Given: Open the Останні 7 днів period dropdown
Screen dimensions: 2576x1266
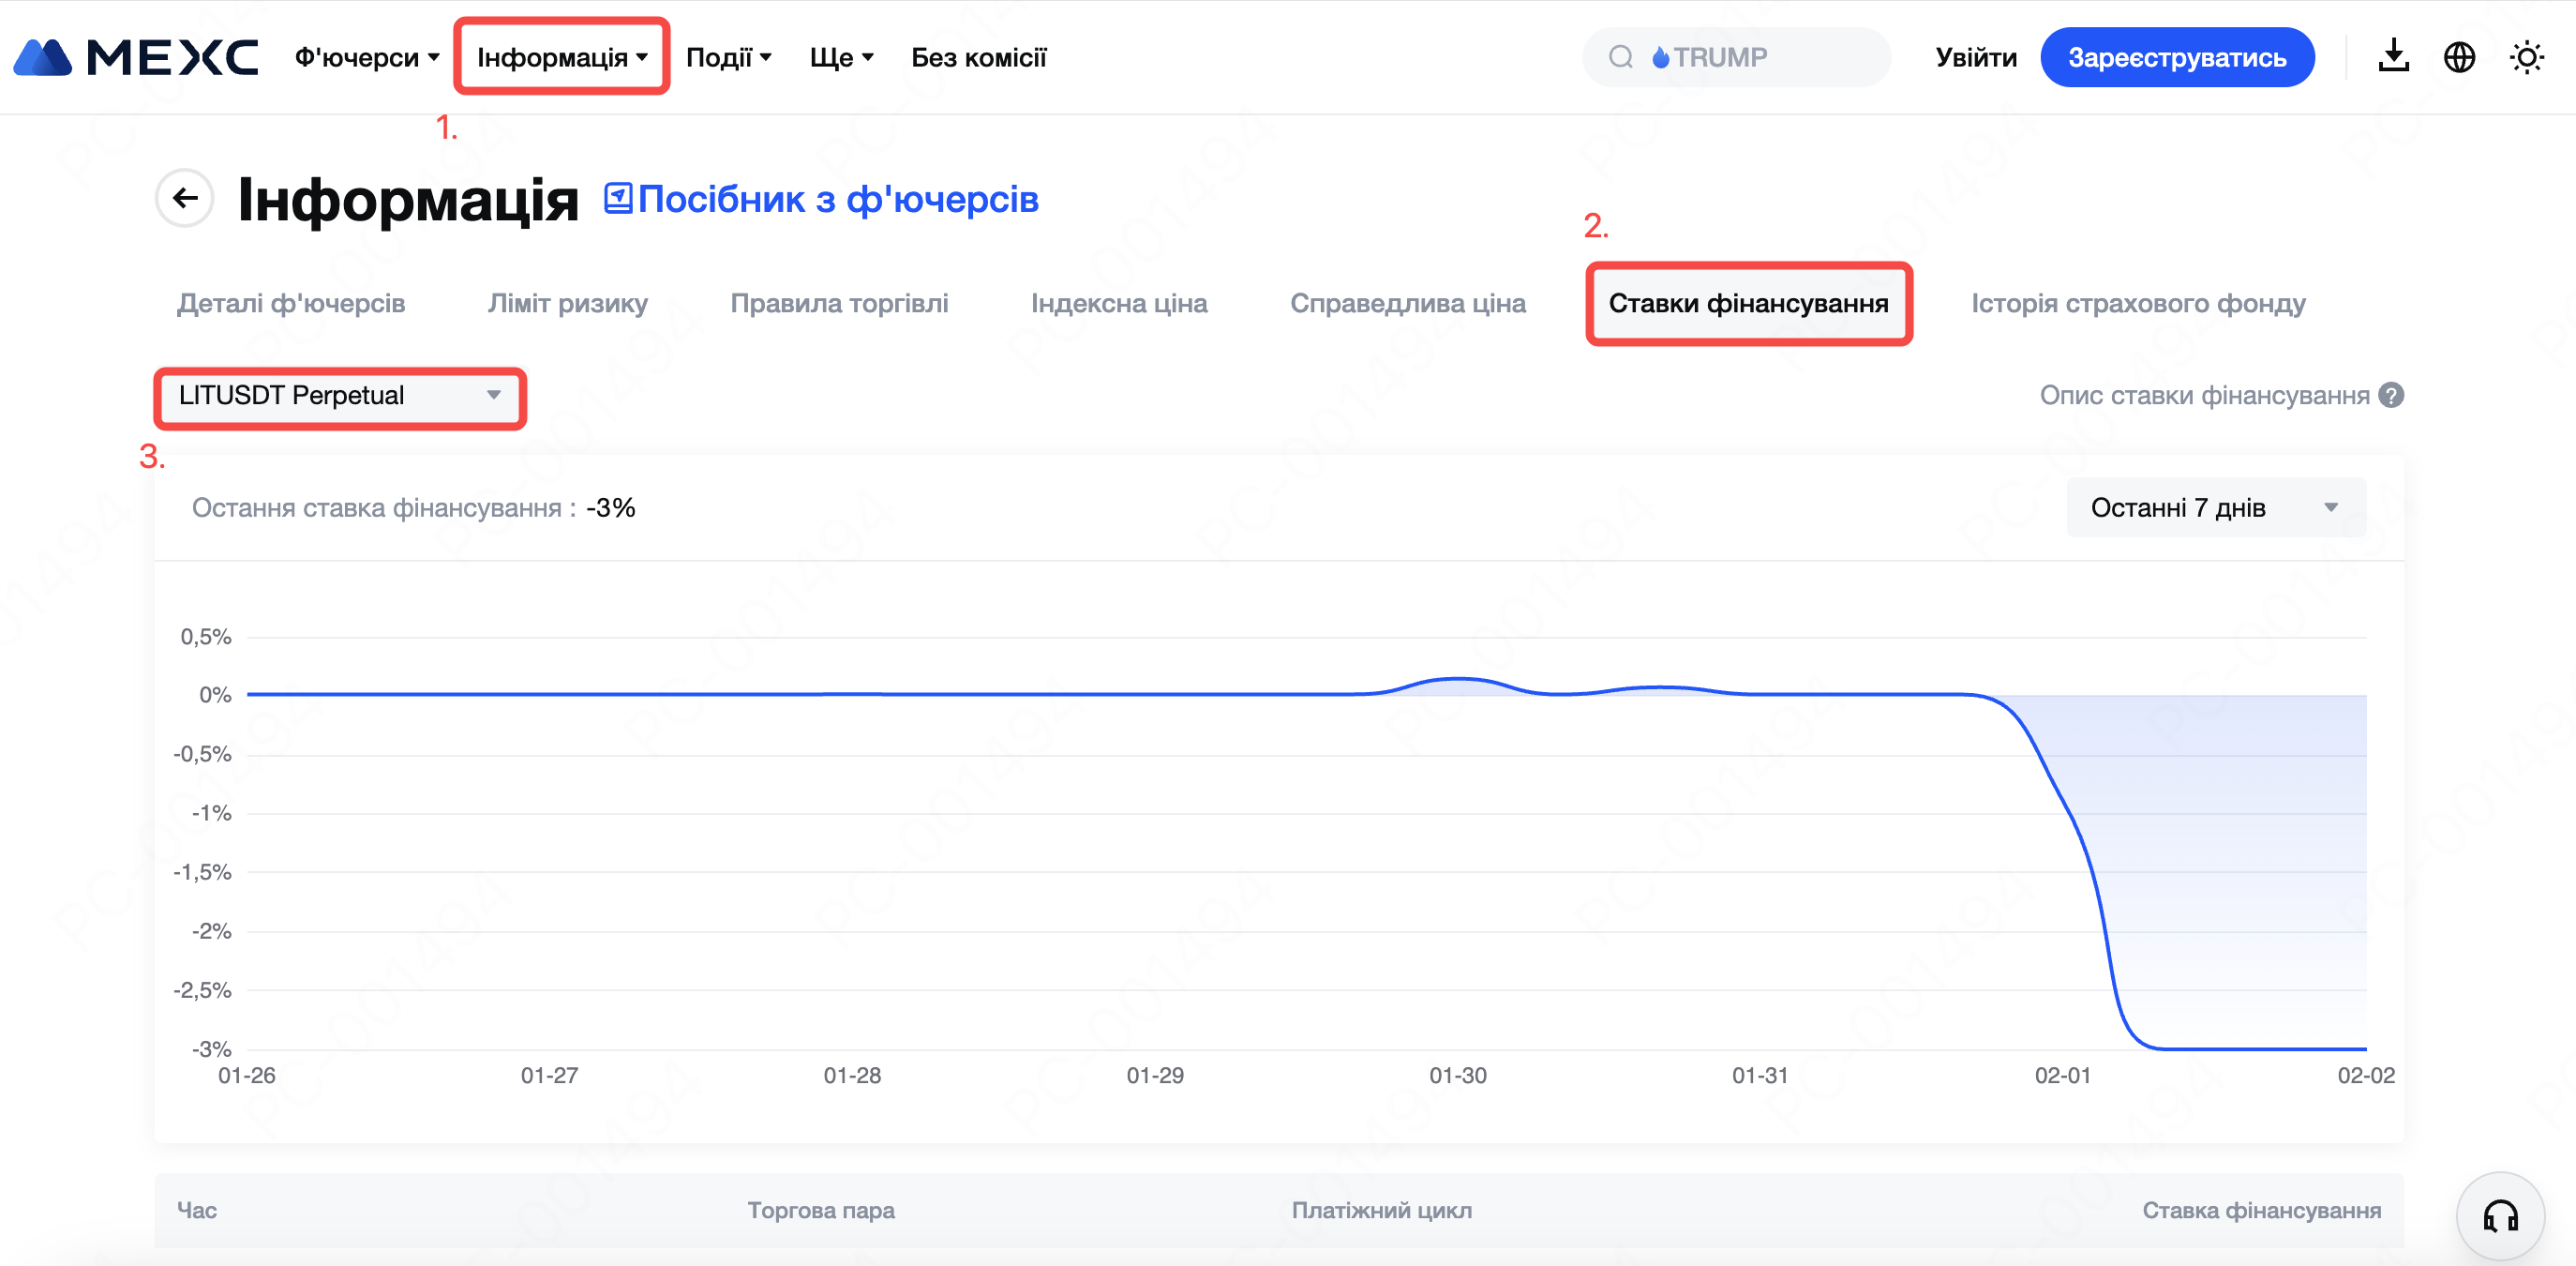Looking at the screenshot, I should click(2215, 507).
